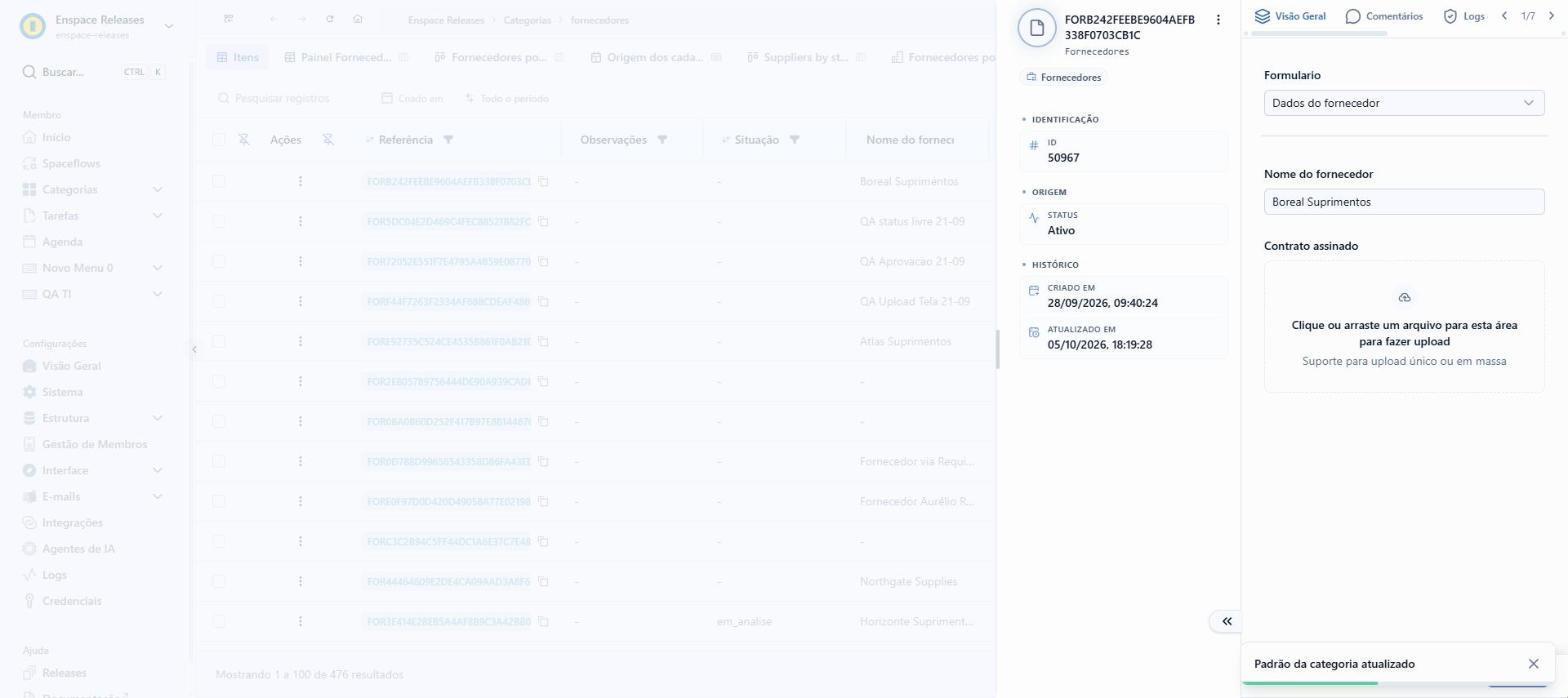Check the QA Aprovacao 21-09 row checkbox
This screenshot has height=698, width=1568.
point(219,262)
